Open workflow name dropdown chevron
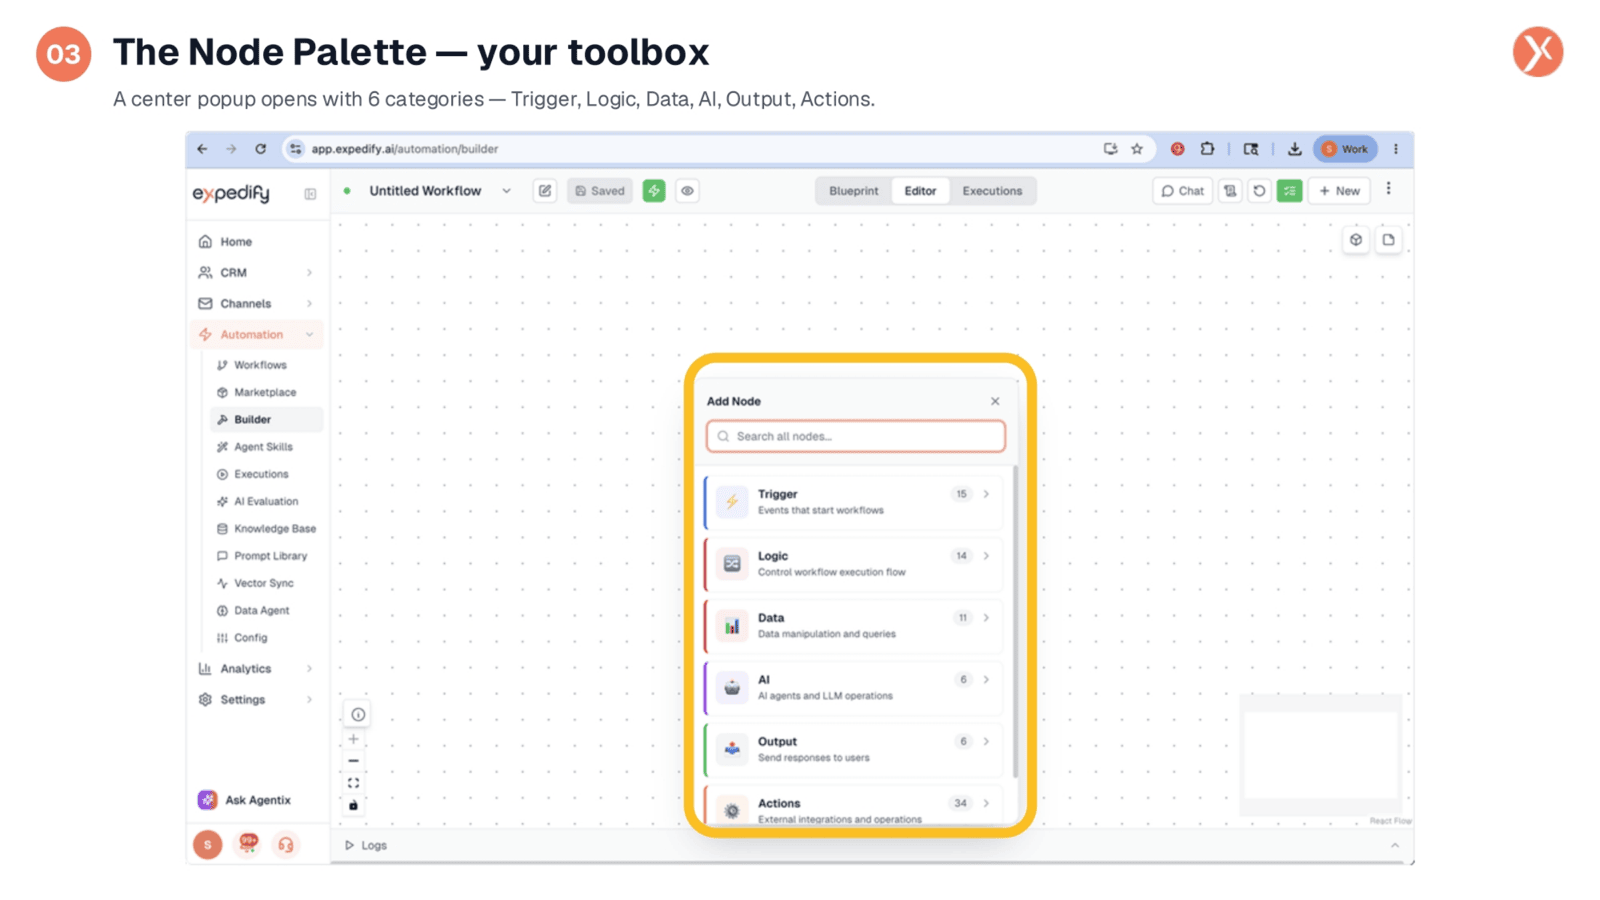This screenshot has width=1600, height=900. 506,191
